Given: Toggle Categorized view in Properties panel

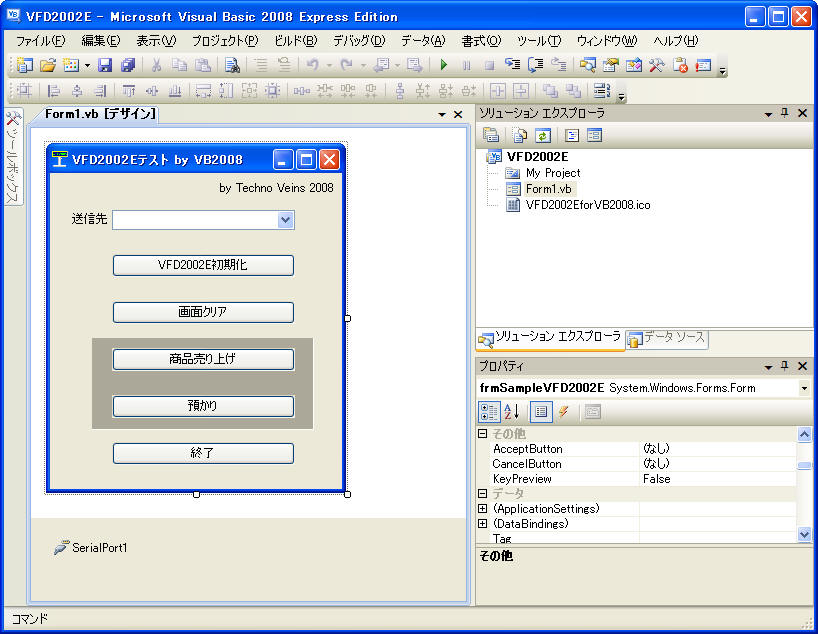Looking at the screenshot, I should 489,412.
